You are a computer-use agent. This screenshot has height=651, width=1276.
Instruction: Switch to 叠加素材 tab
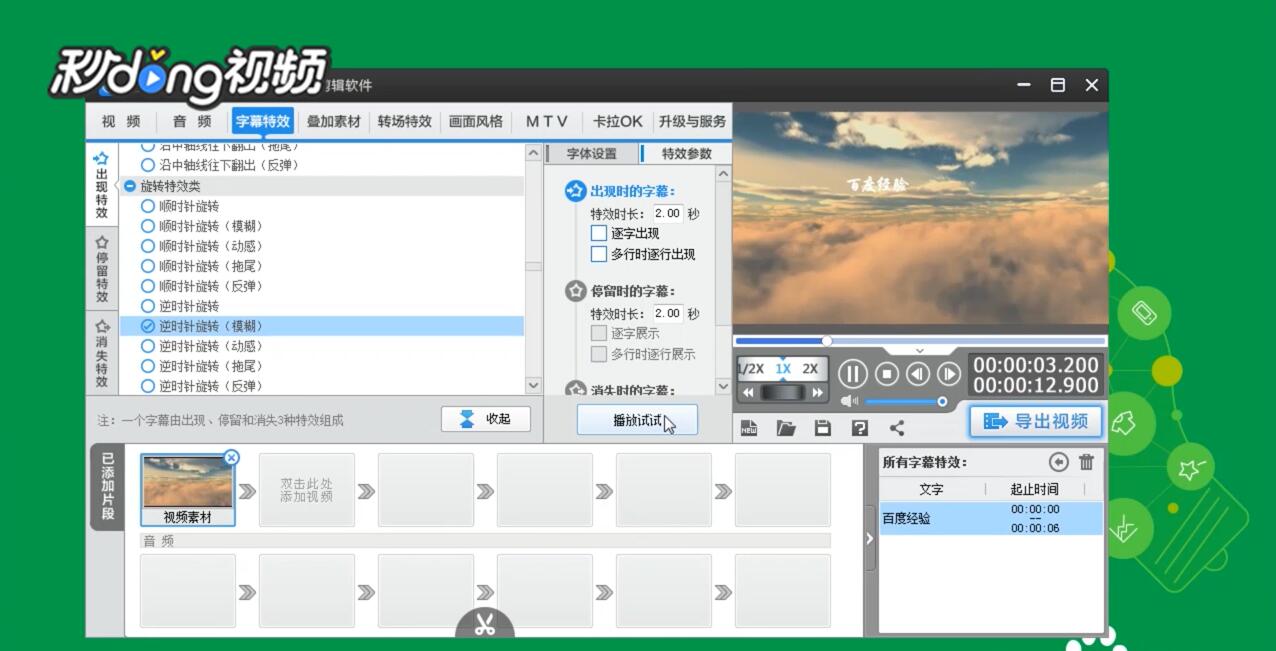[x=333, y=121]
